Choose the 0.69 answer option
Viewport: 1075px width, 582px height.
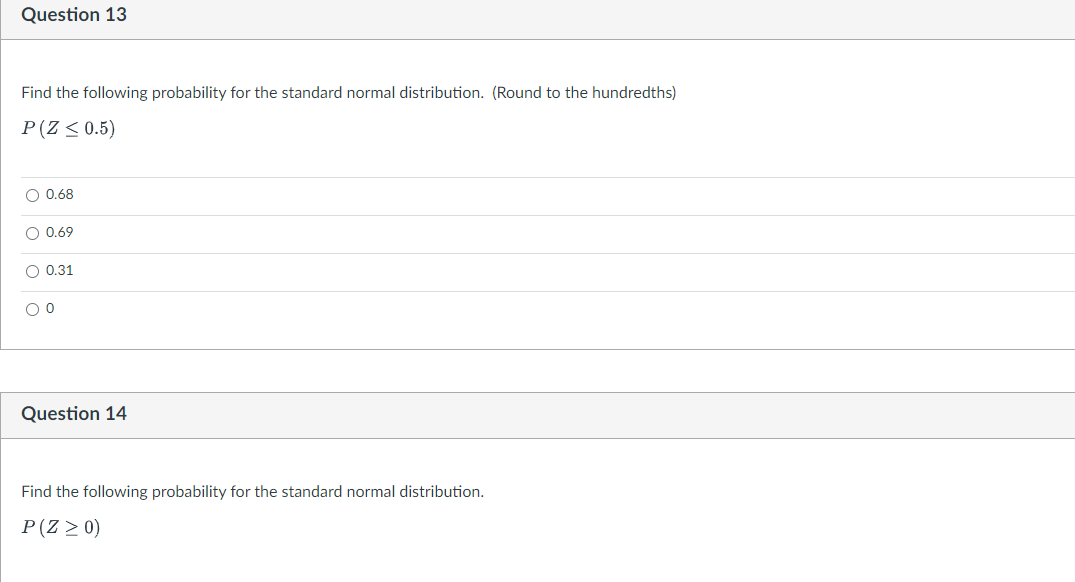click(32, 232)
